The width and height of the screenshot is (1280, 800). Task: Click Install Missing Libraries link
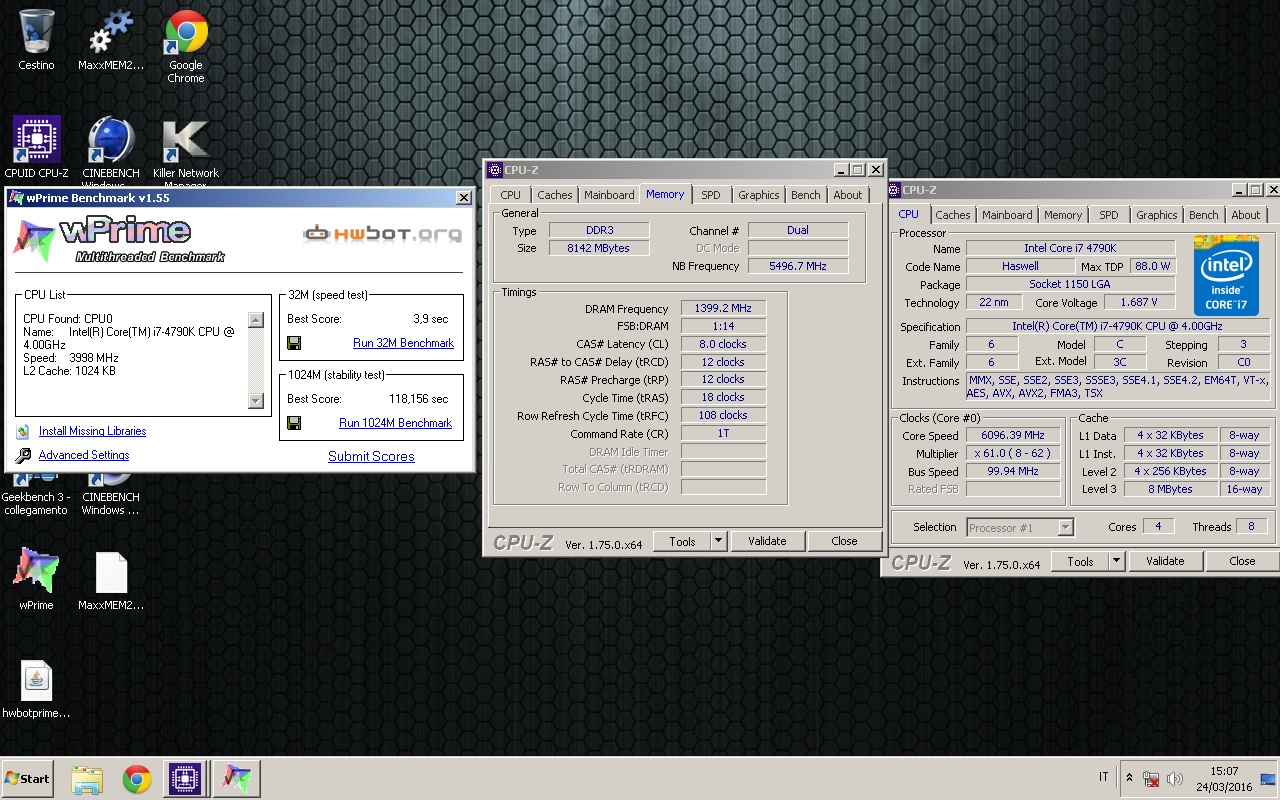93,432
